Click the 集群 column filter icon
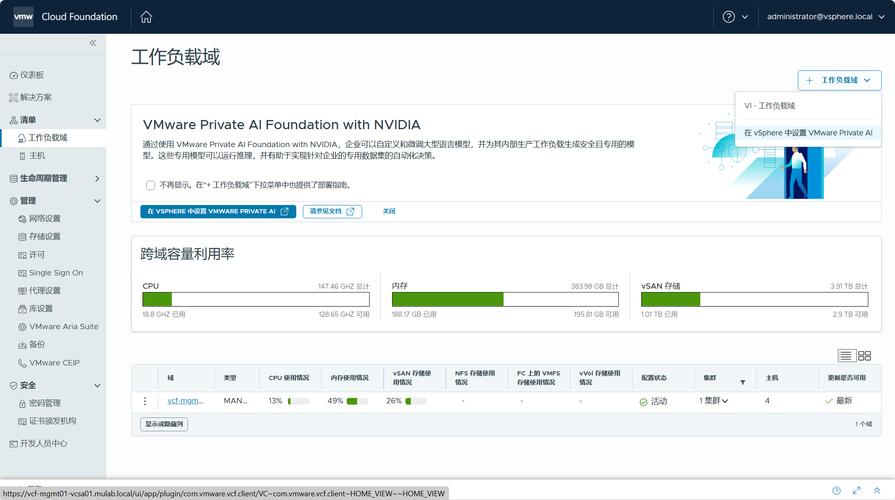Screen dimensions: 895x500 (743, 382)
